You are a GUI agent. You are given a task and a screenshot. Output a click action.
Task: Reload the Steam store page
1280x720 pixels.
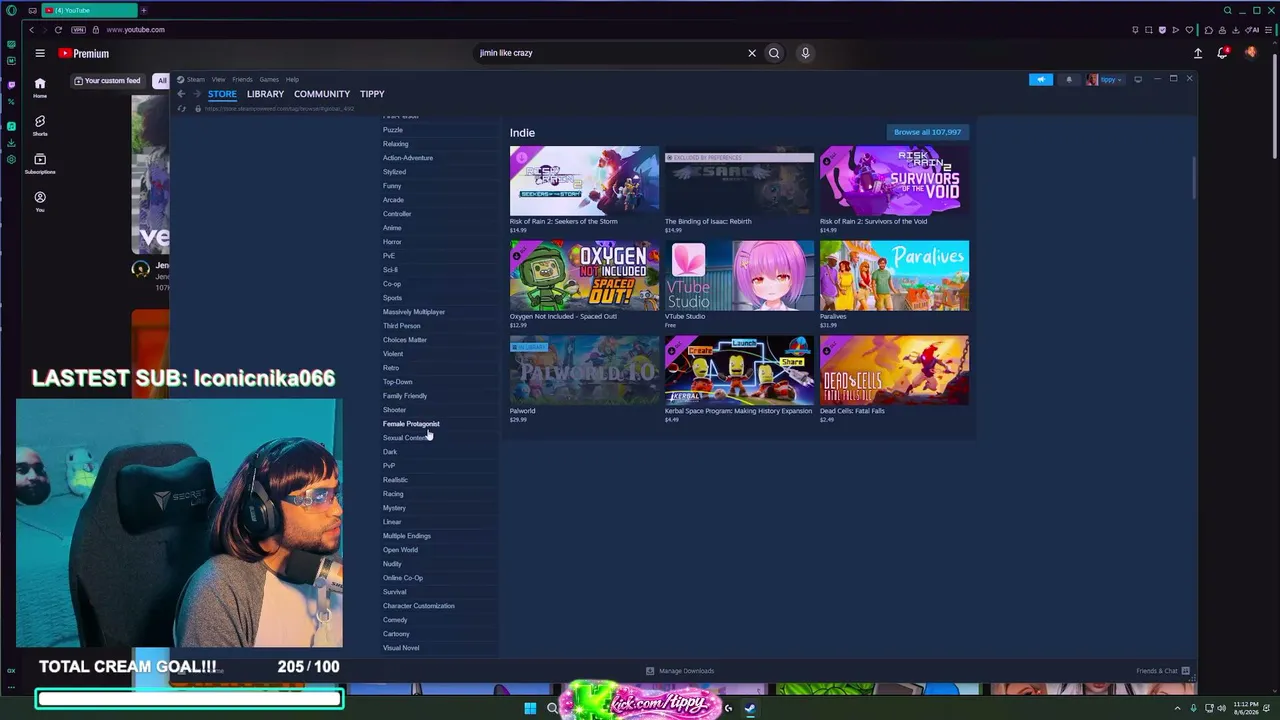(x=181, y=108)
